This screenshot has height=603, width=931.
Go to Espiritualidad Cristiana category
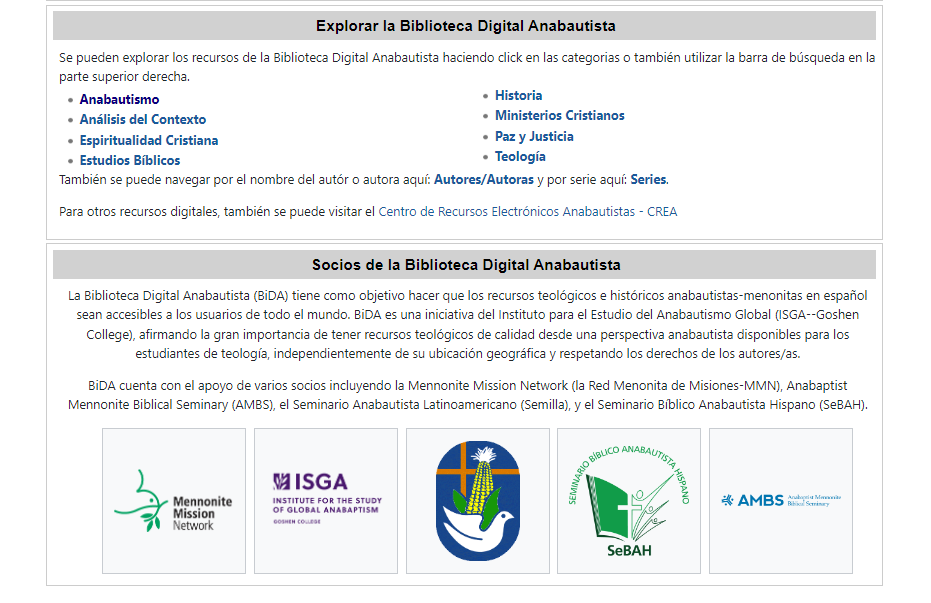tap(149, 140)
